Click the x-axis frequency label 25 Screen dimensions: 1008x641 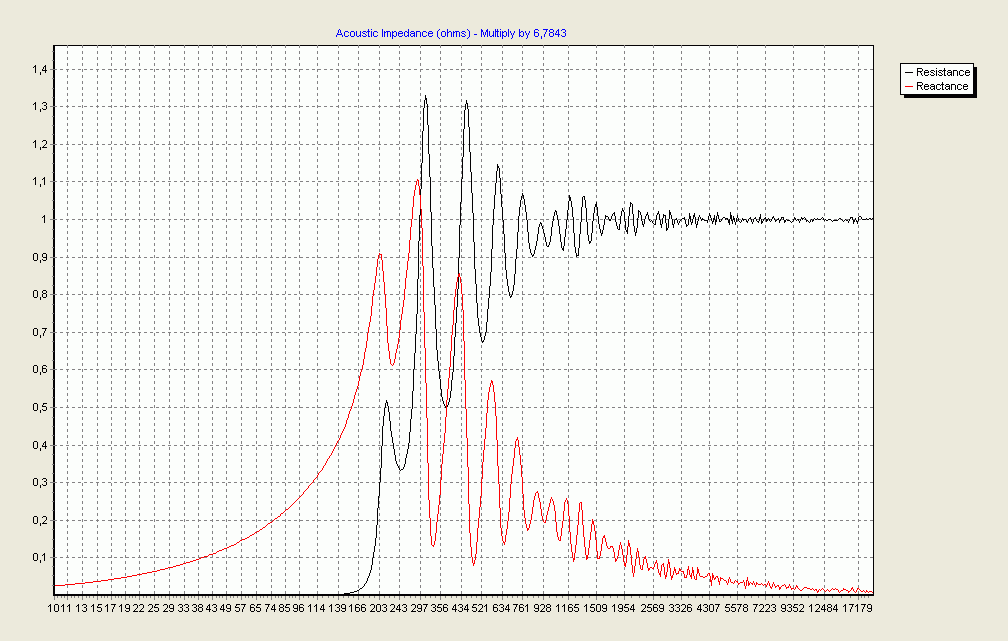(x=153, y=608)
